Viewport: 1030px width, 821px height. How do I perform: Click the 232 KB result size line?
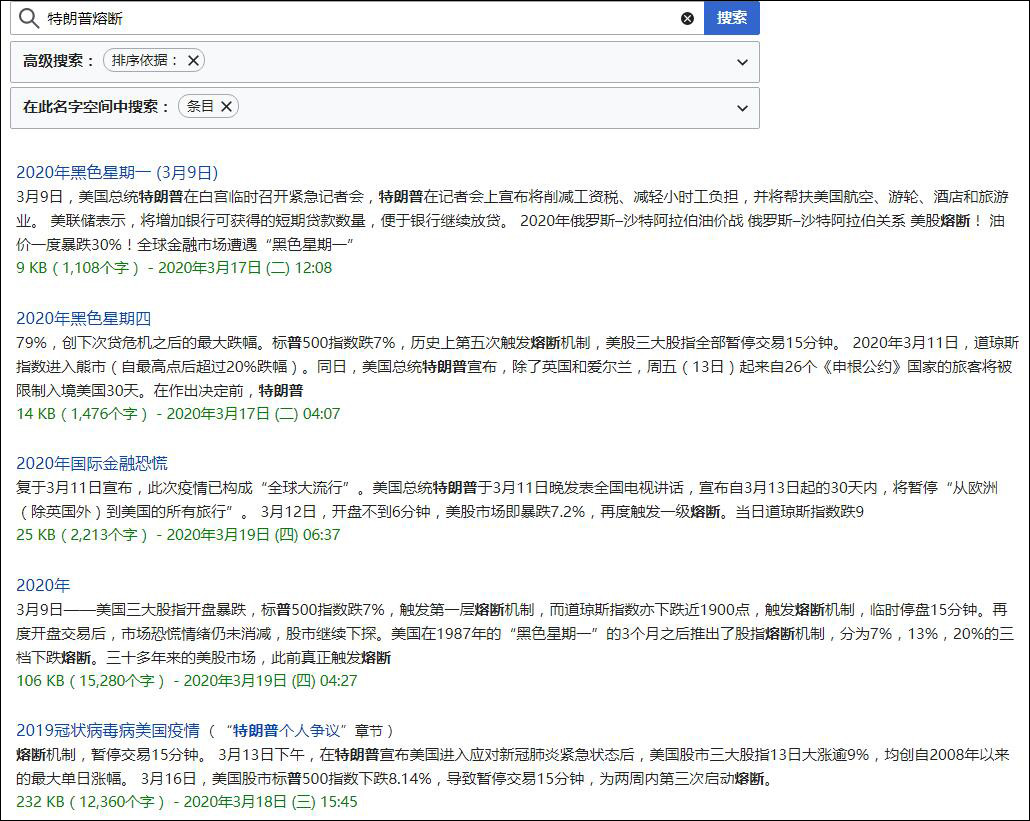pyautogui.click(x=186, y=801)
